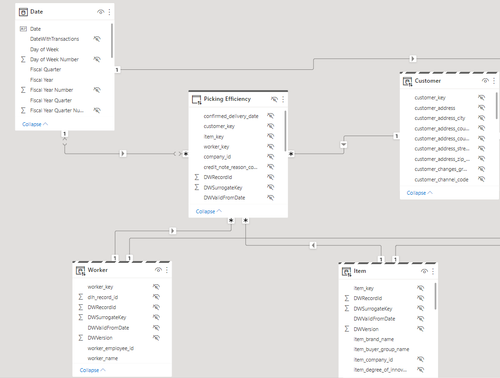
Task: Select the Fiscal Quarter field
Action: (45, 70)
